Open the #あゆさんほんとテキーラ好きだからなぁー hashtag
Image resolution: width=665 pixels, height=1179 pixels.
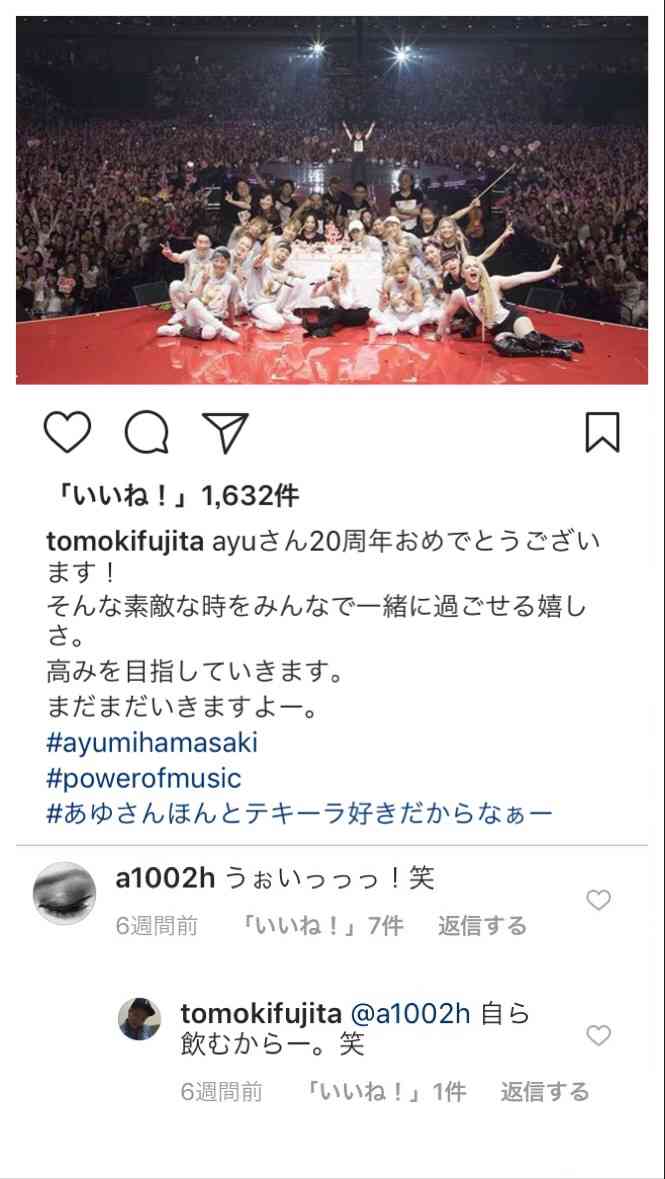coord(299,814)
